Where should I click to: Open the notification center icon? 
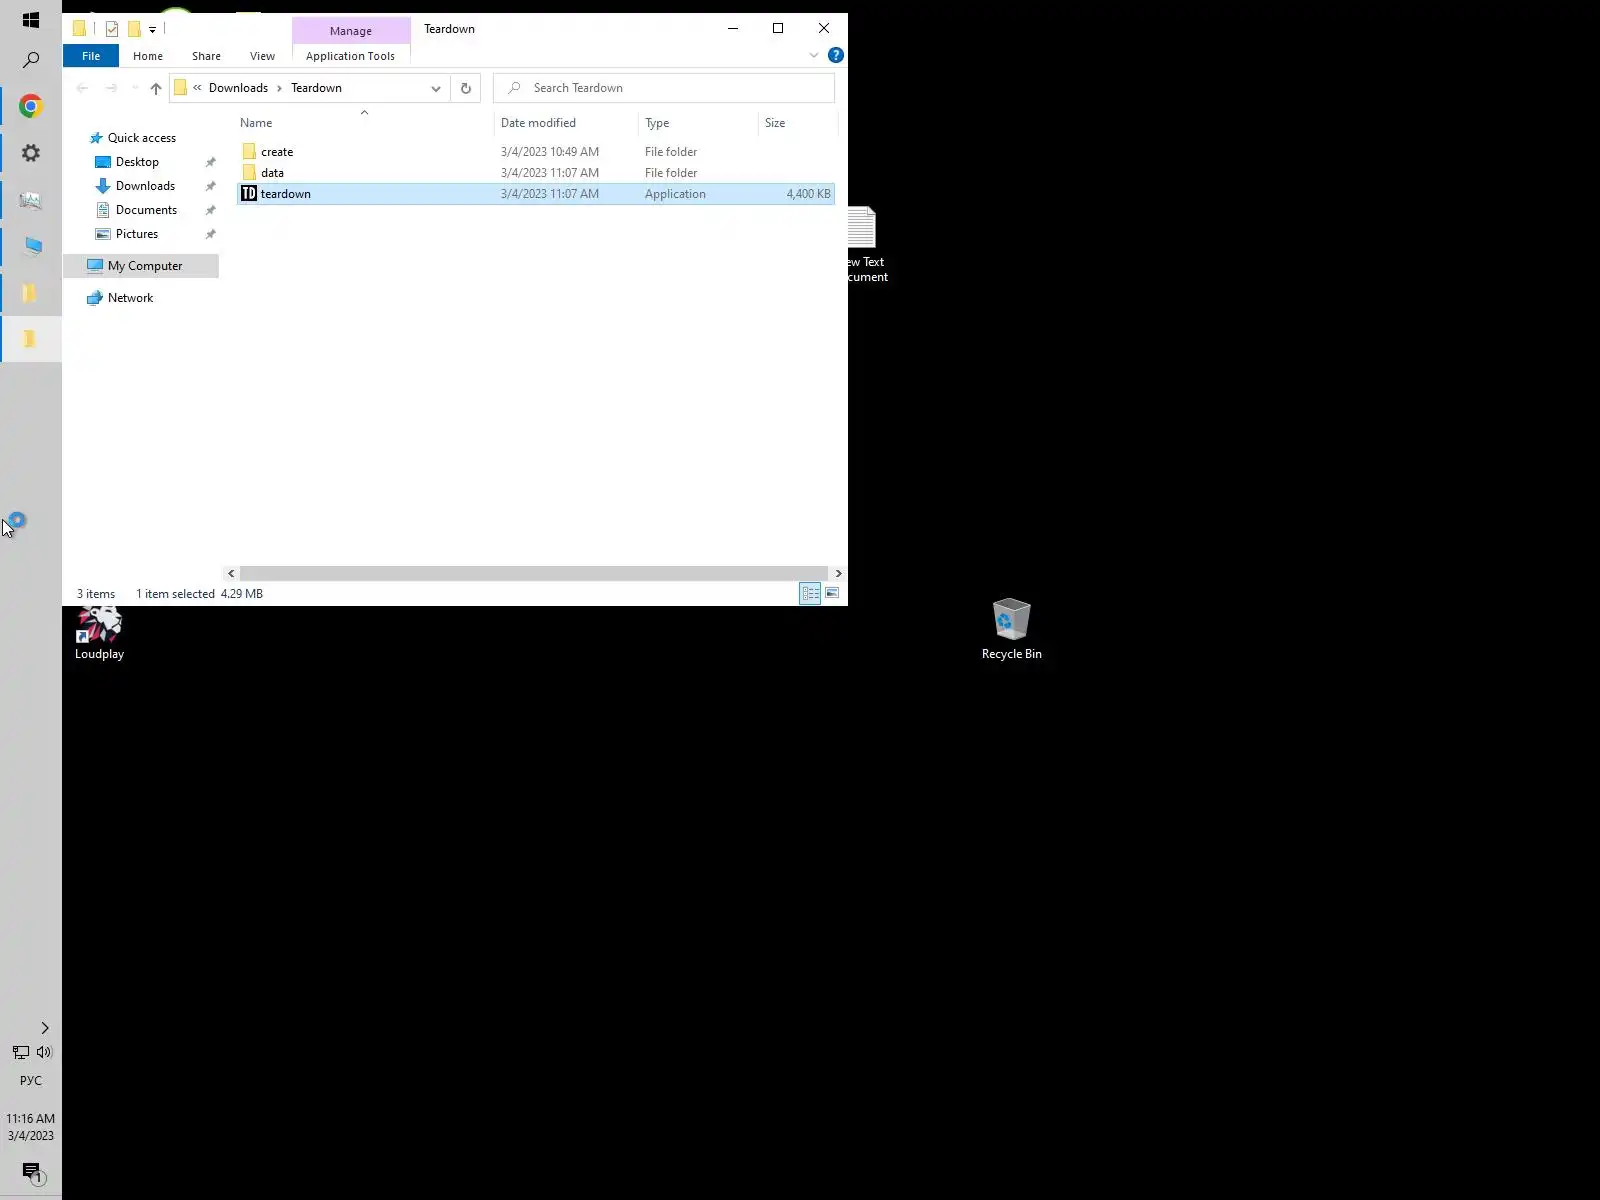coord(32,1172)
